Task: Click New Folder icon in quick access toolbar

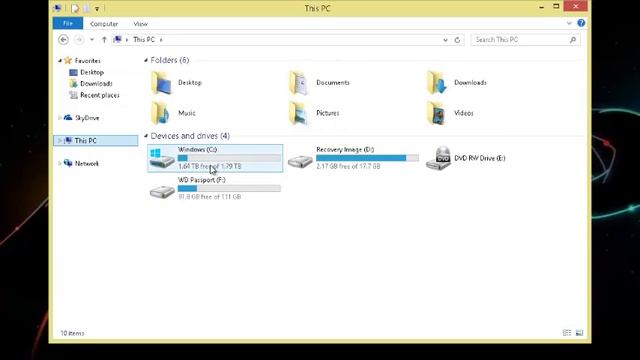Action: pyautogui.click(x=87, y=8)
